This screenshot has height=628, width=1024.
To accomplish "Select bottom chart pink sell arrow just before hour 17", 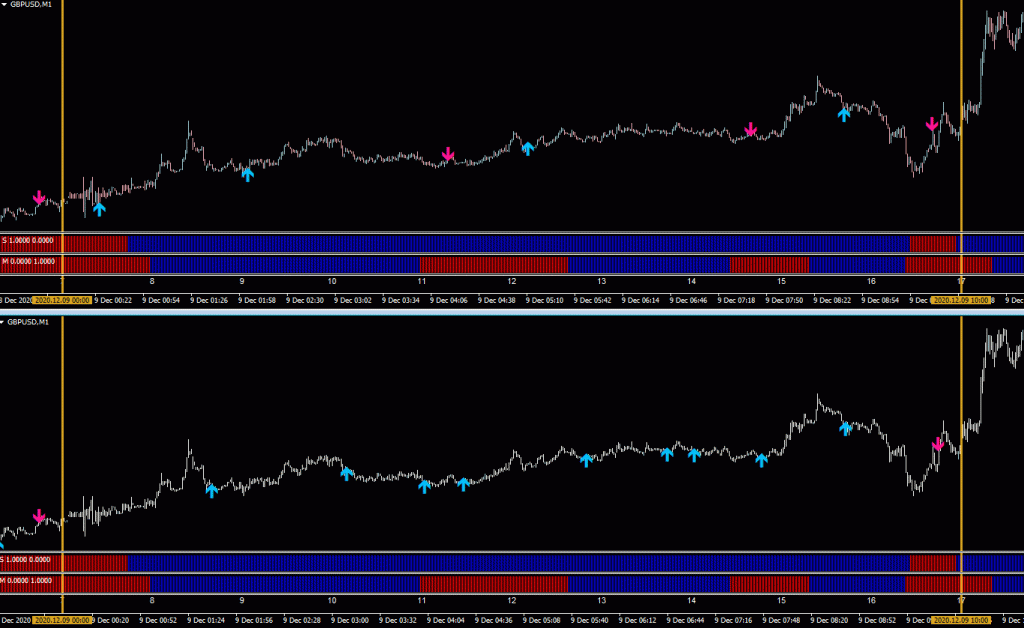I will tap(938, 445).
